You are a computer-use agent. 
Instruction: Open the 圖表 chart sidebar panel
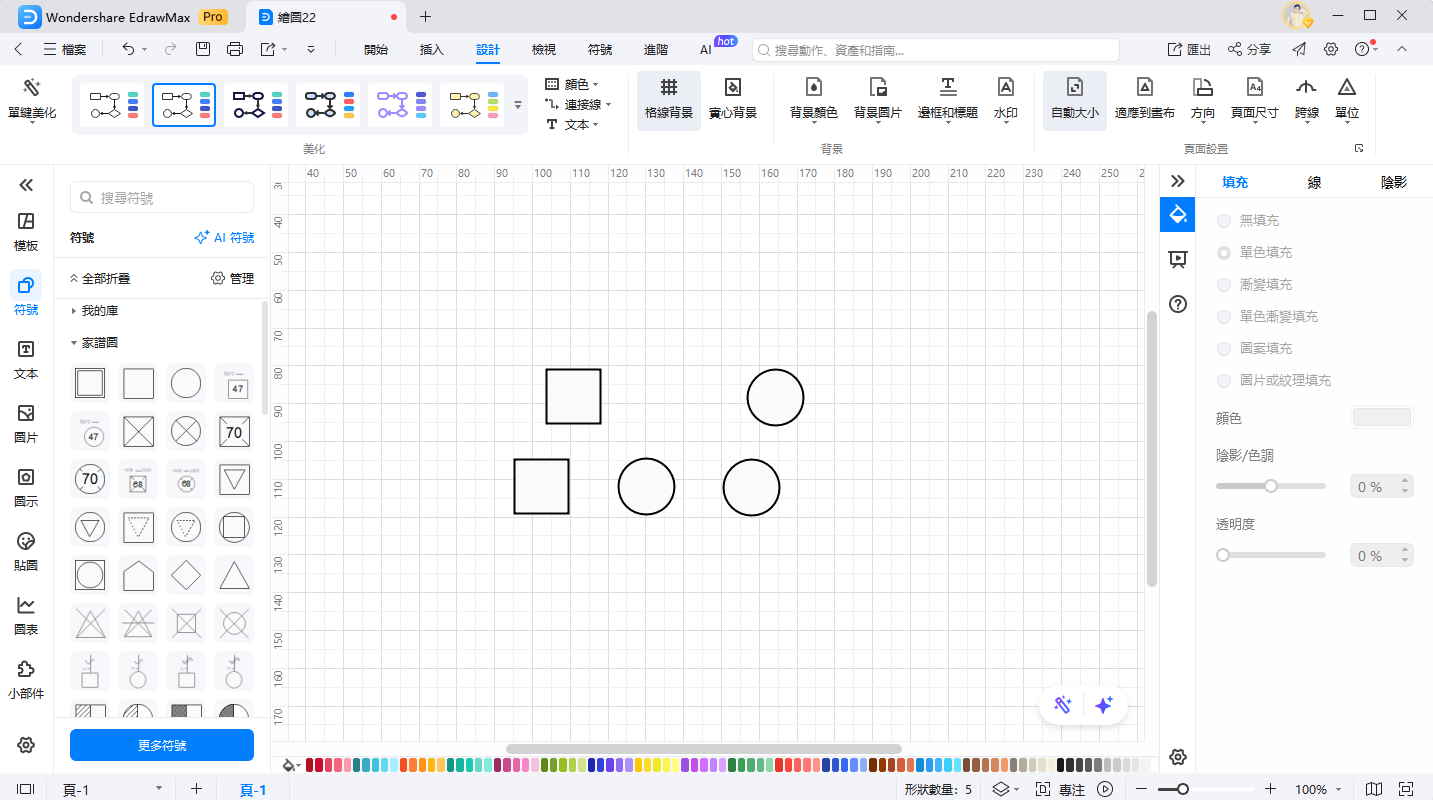pyautogui.click(x=26, y=614)
